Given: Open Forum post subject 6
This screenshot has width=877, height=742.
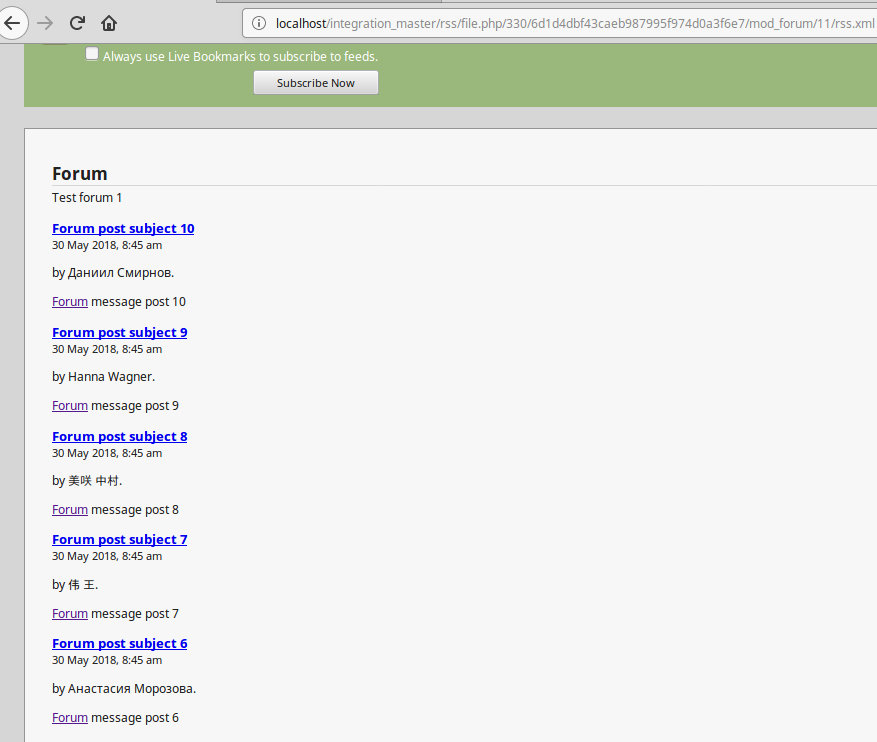Looking at the screenshot, I should coord(120,644).
